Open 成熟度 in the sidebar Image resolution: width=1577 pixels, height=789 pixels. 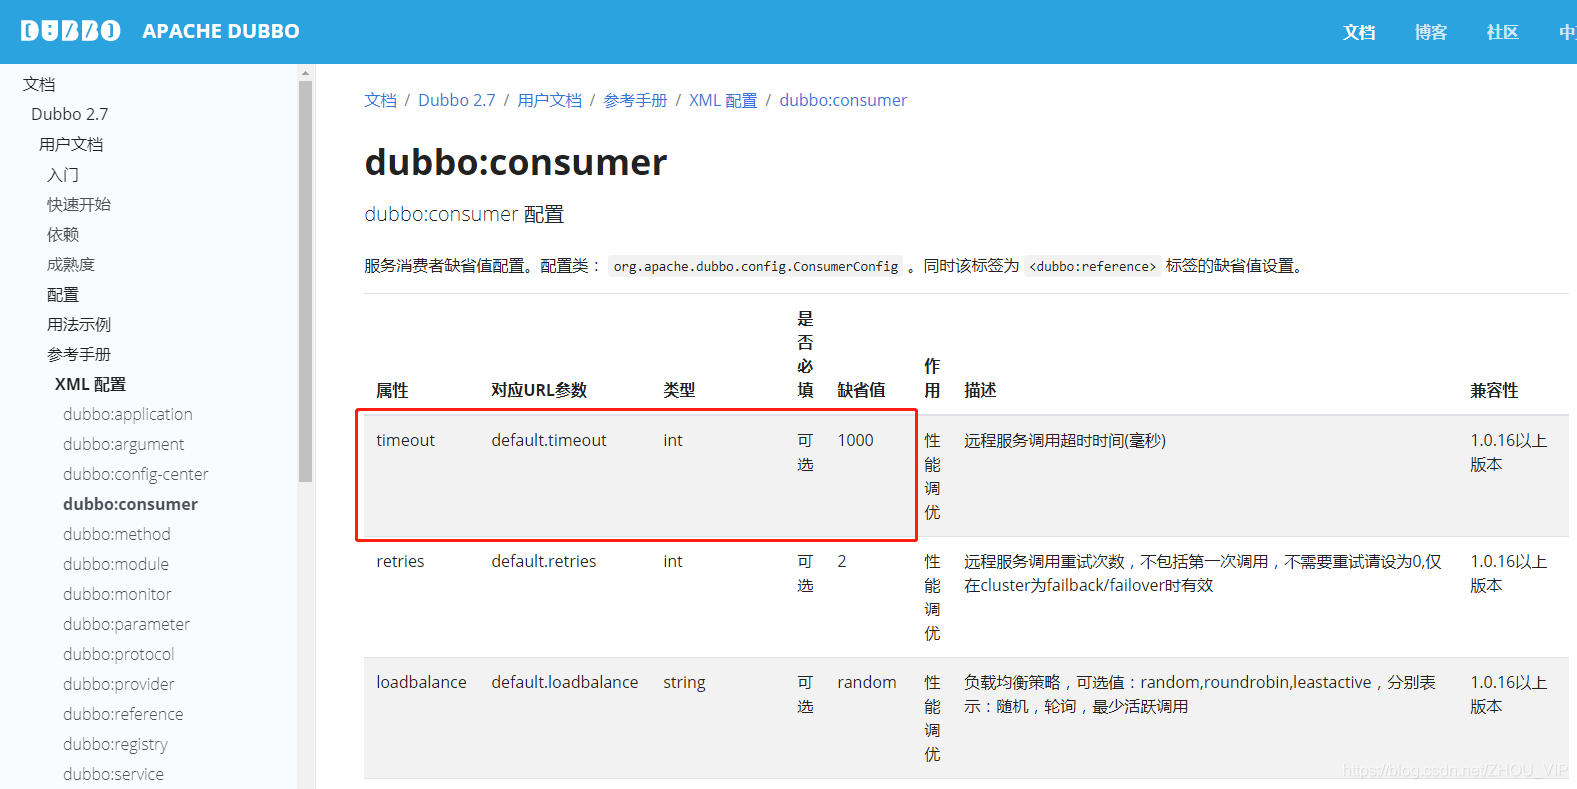71,264
